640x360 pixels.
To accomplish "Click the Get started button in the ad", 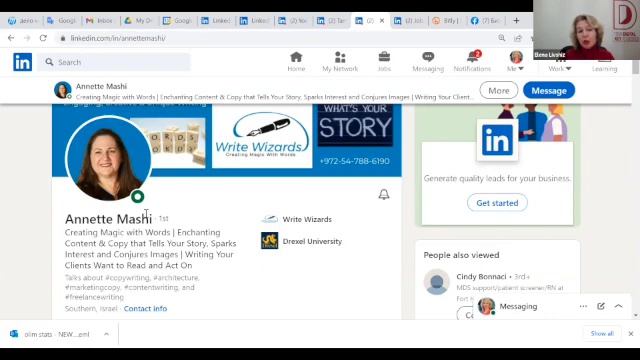I will click(x=497, y=203).
